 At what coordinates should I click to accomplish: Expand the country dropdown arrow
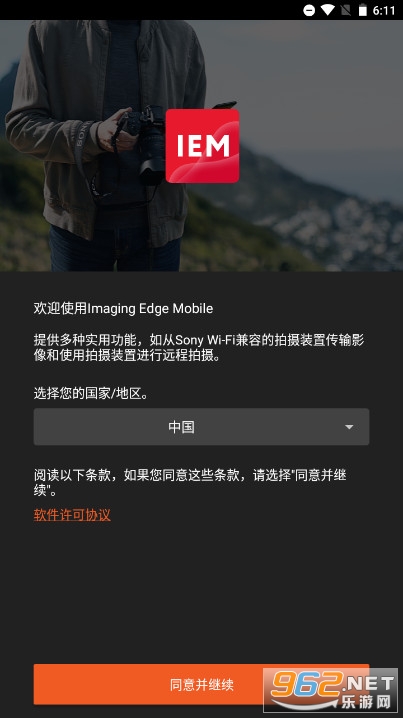point(349,427)
